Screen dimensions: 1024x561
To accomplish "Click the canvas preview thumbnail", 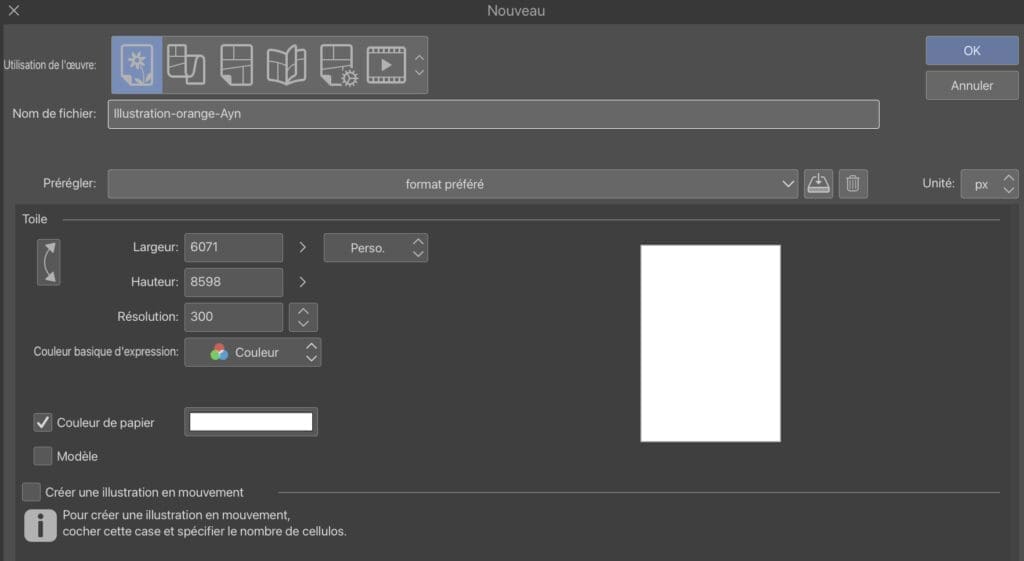I will point(711,344).
